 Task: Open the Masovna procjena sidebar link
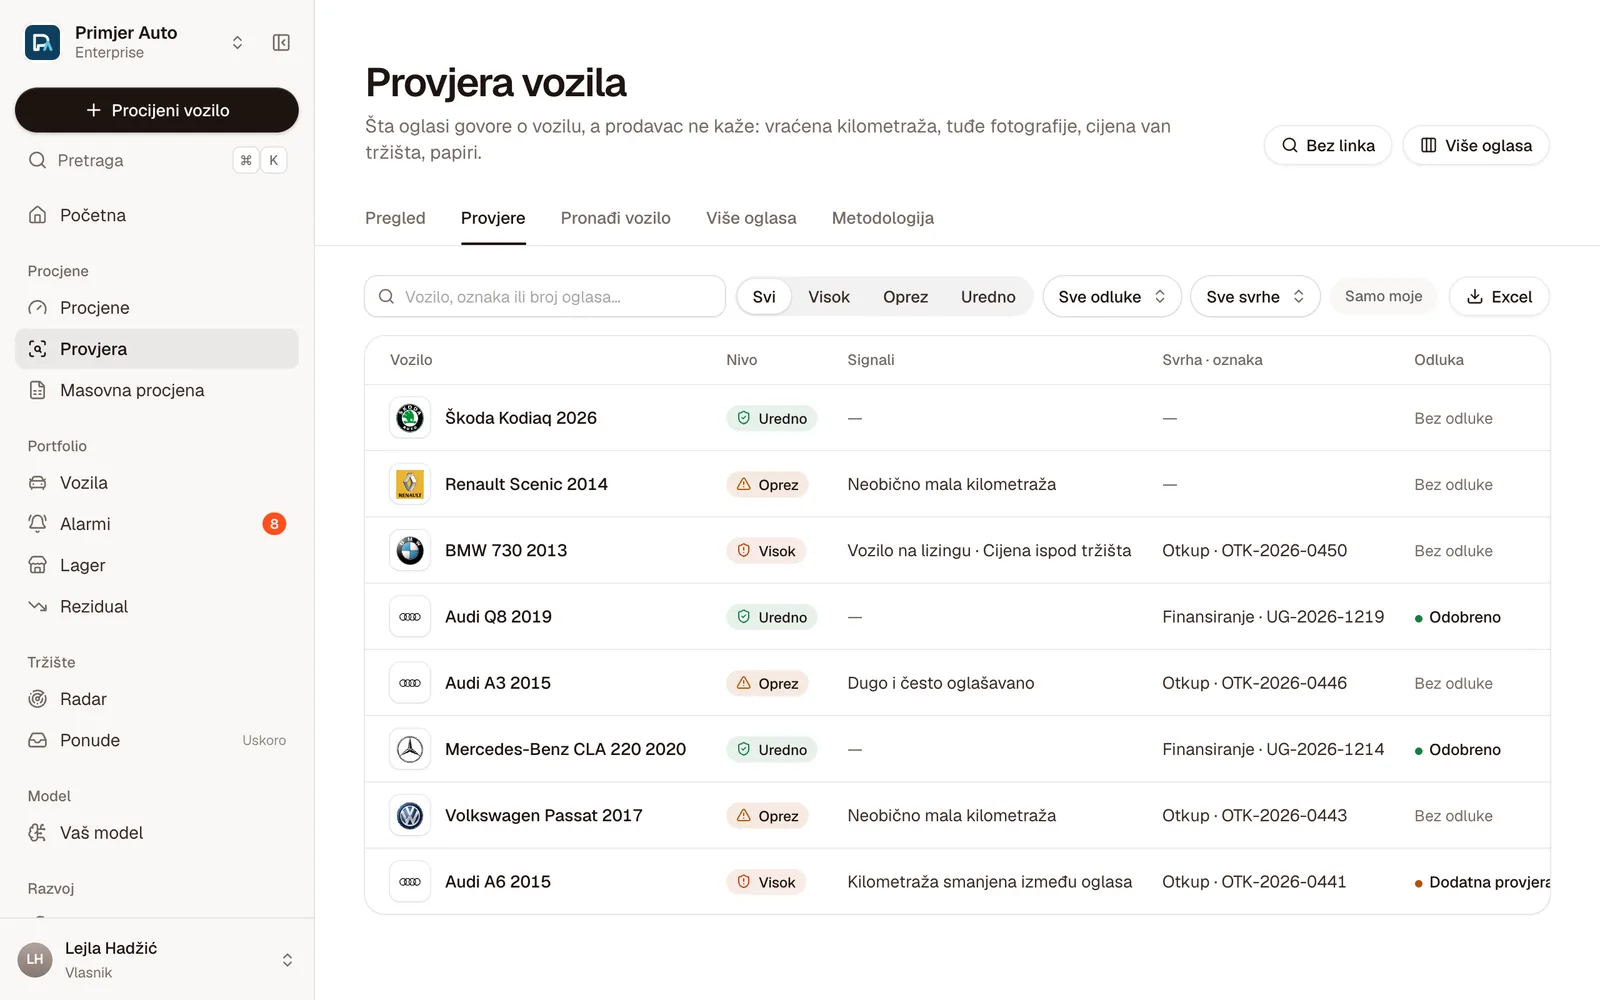tap(157, 390)
